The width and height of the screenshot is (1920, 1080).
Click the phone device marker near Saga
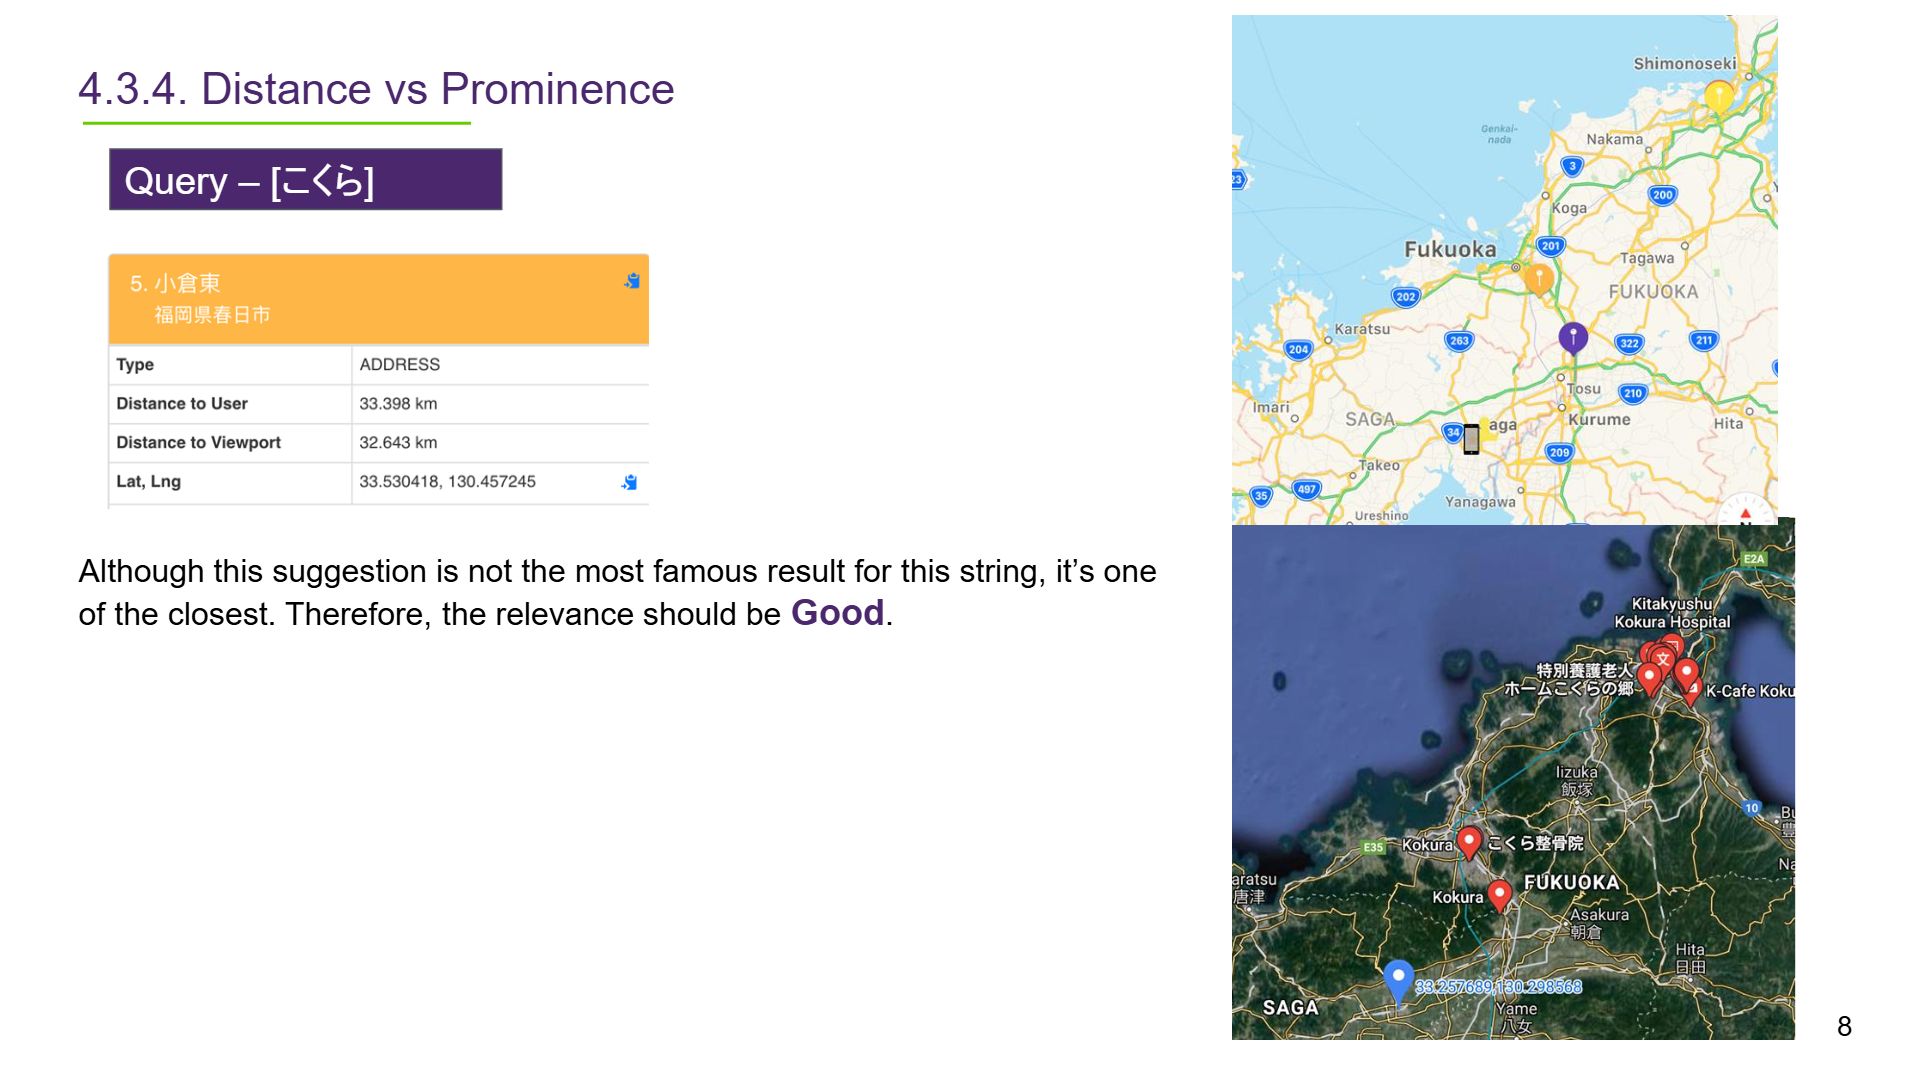[x=1471, y=438]
